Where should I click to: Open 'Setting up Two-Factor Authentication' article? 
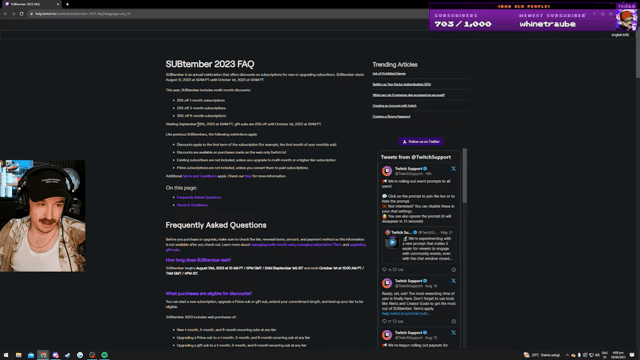[402, 84]
